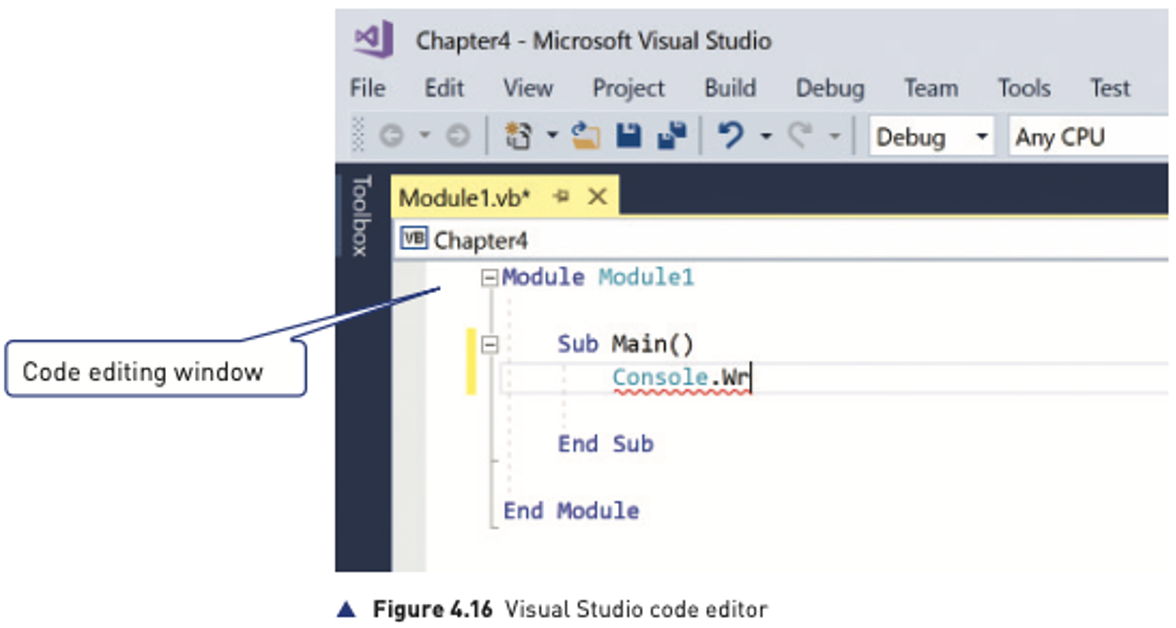Click the Redo arrow icon
The height and width of the screenshot is (628, 1176).
[800, 136]
